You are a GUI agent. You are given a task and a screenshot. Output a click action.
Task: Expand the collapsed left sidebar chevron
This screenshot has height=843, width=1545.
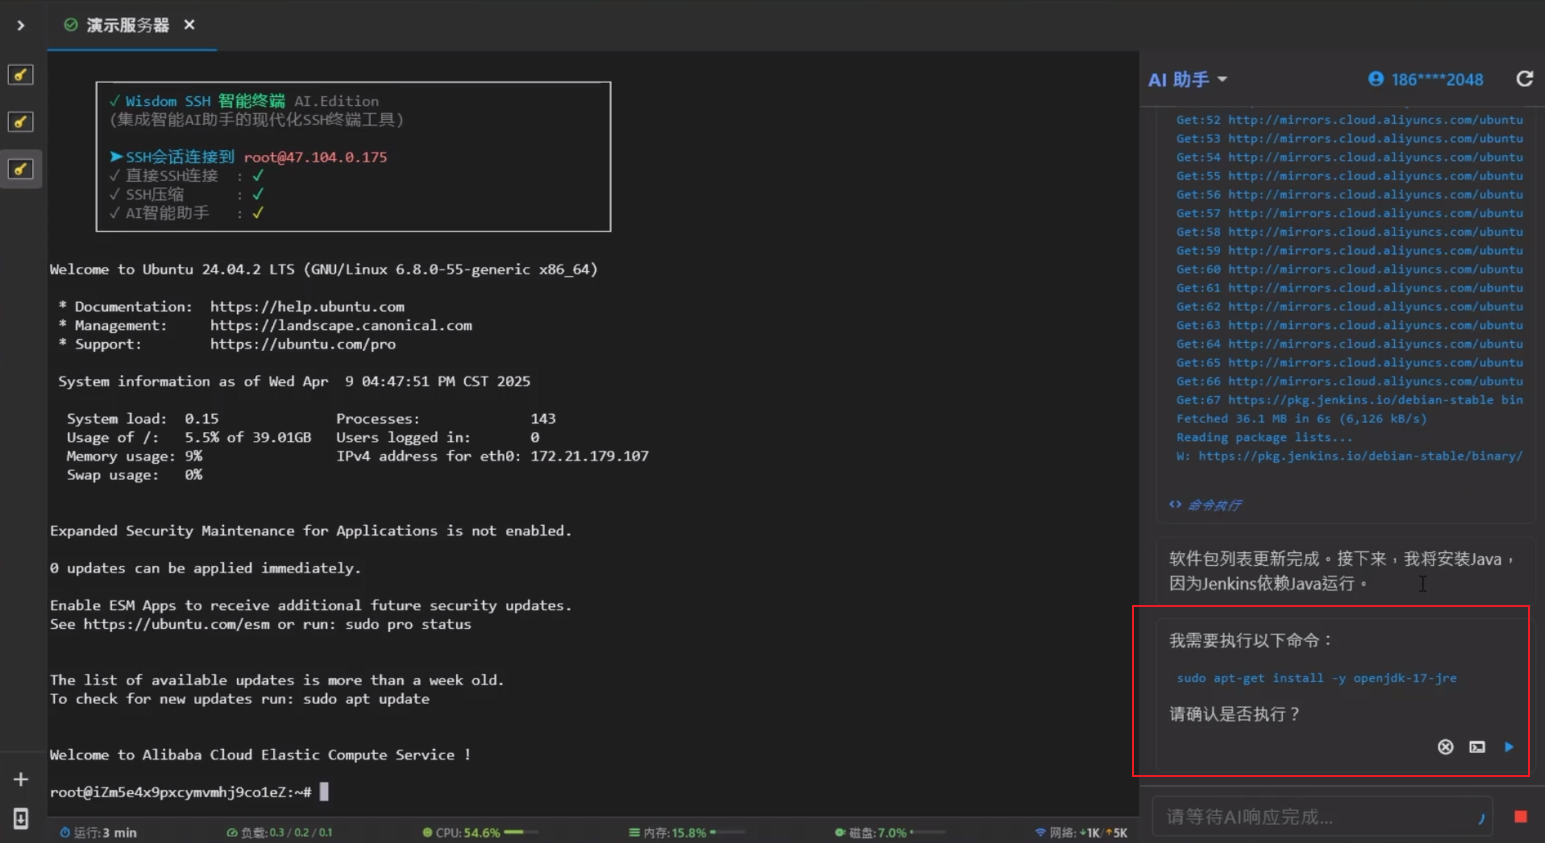tap(20, 25)
